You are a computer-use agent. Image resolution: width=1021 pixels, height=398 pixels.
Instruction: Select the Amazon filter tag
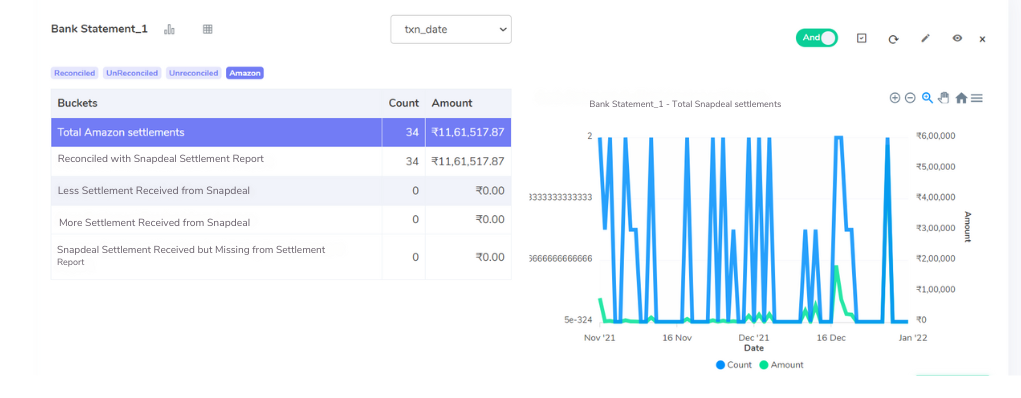[245, 73]
